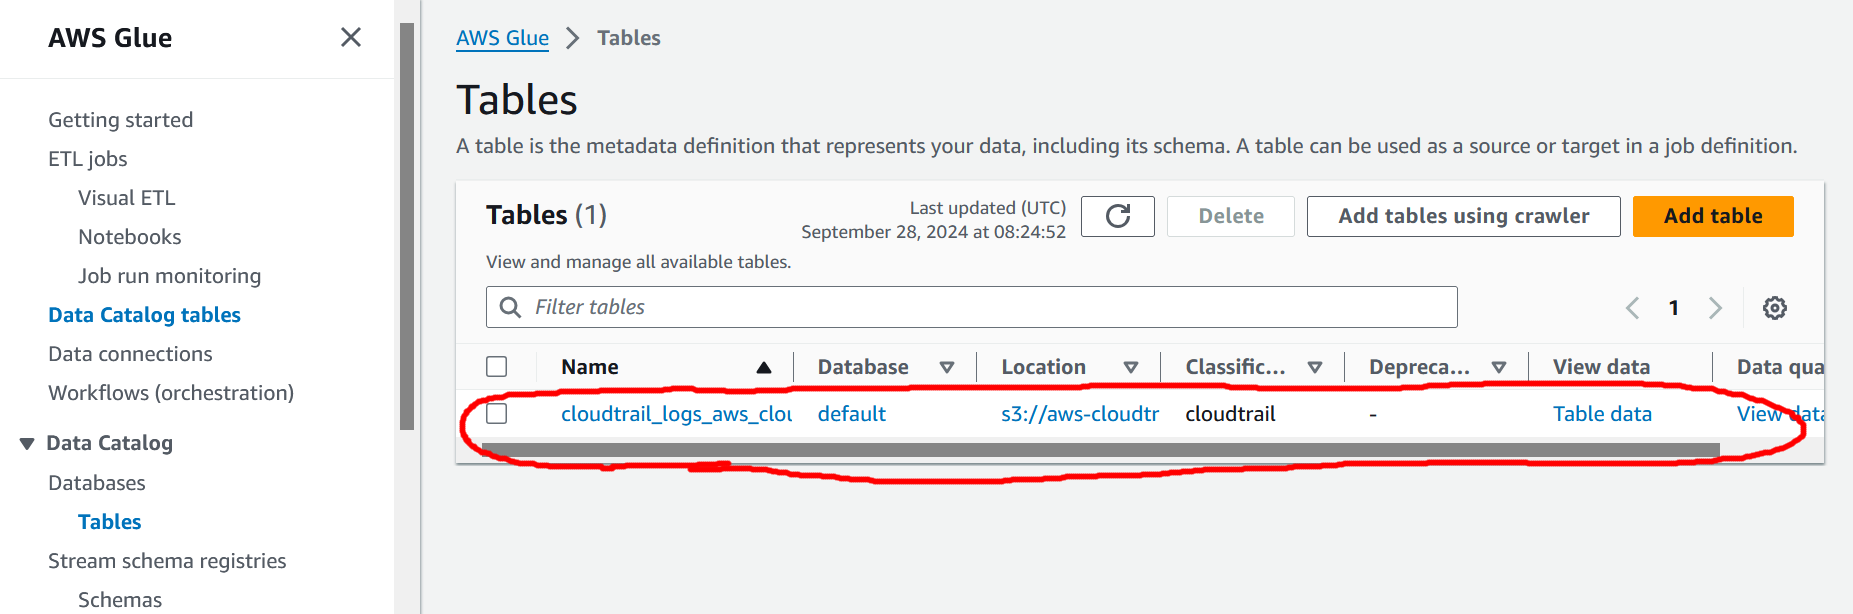Click the search icon in filter box
The height and width of the screenshot is (614, 1853).
[510, 307]
